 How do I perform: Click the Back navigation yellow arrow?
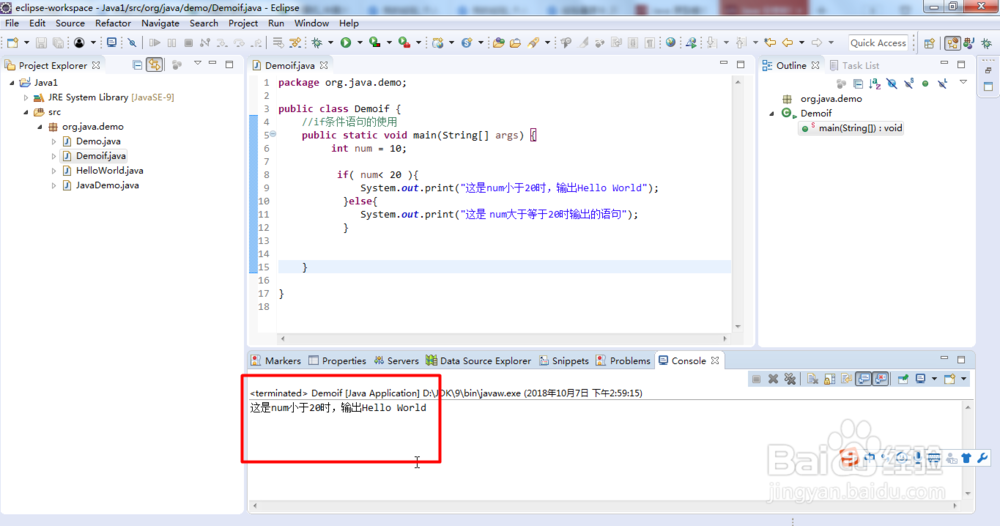pyautogui.click(x=788, y=43)
